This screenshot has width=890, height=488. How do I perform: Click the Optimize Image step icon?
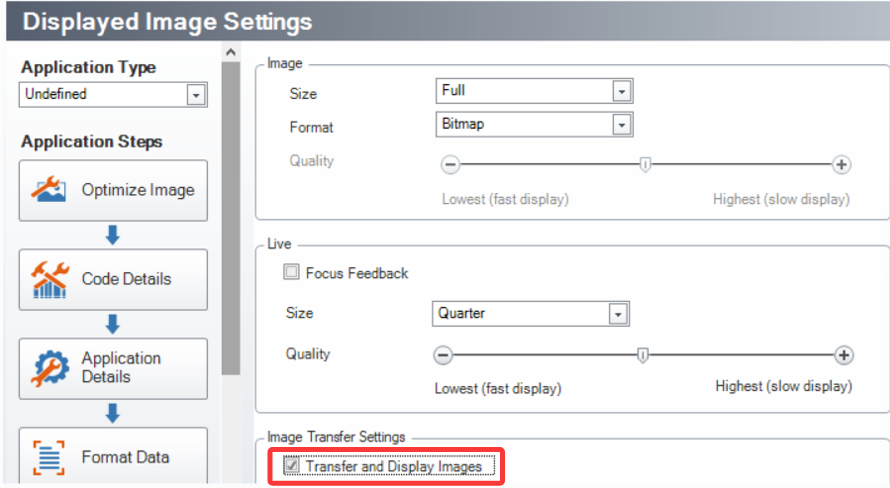[x=49, y=190]
